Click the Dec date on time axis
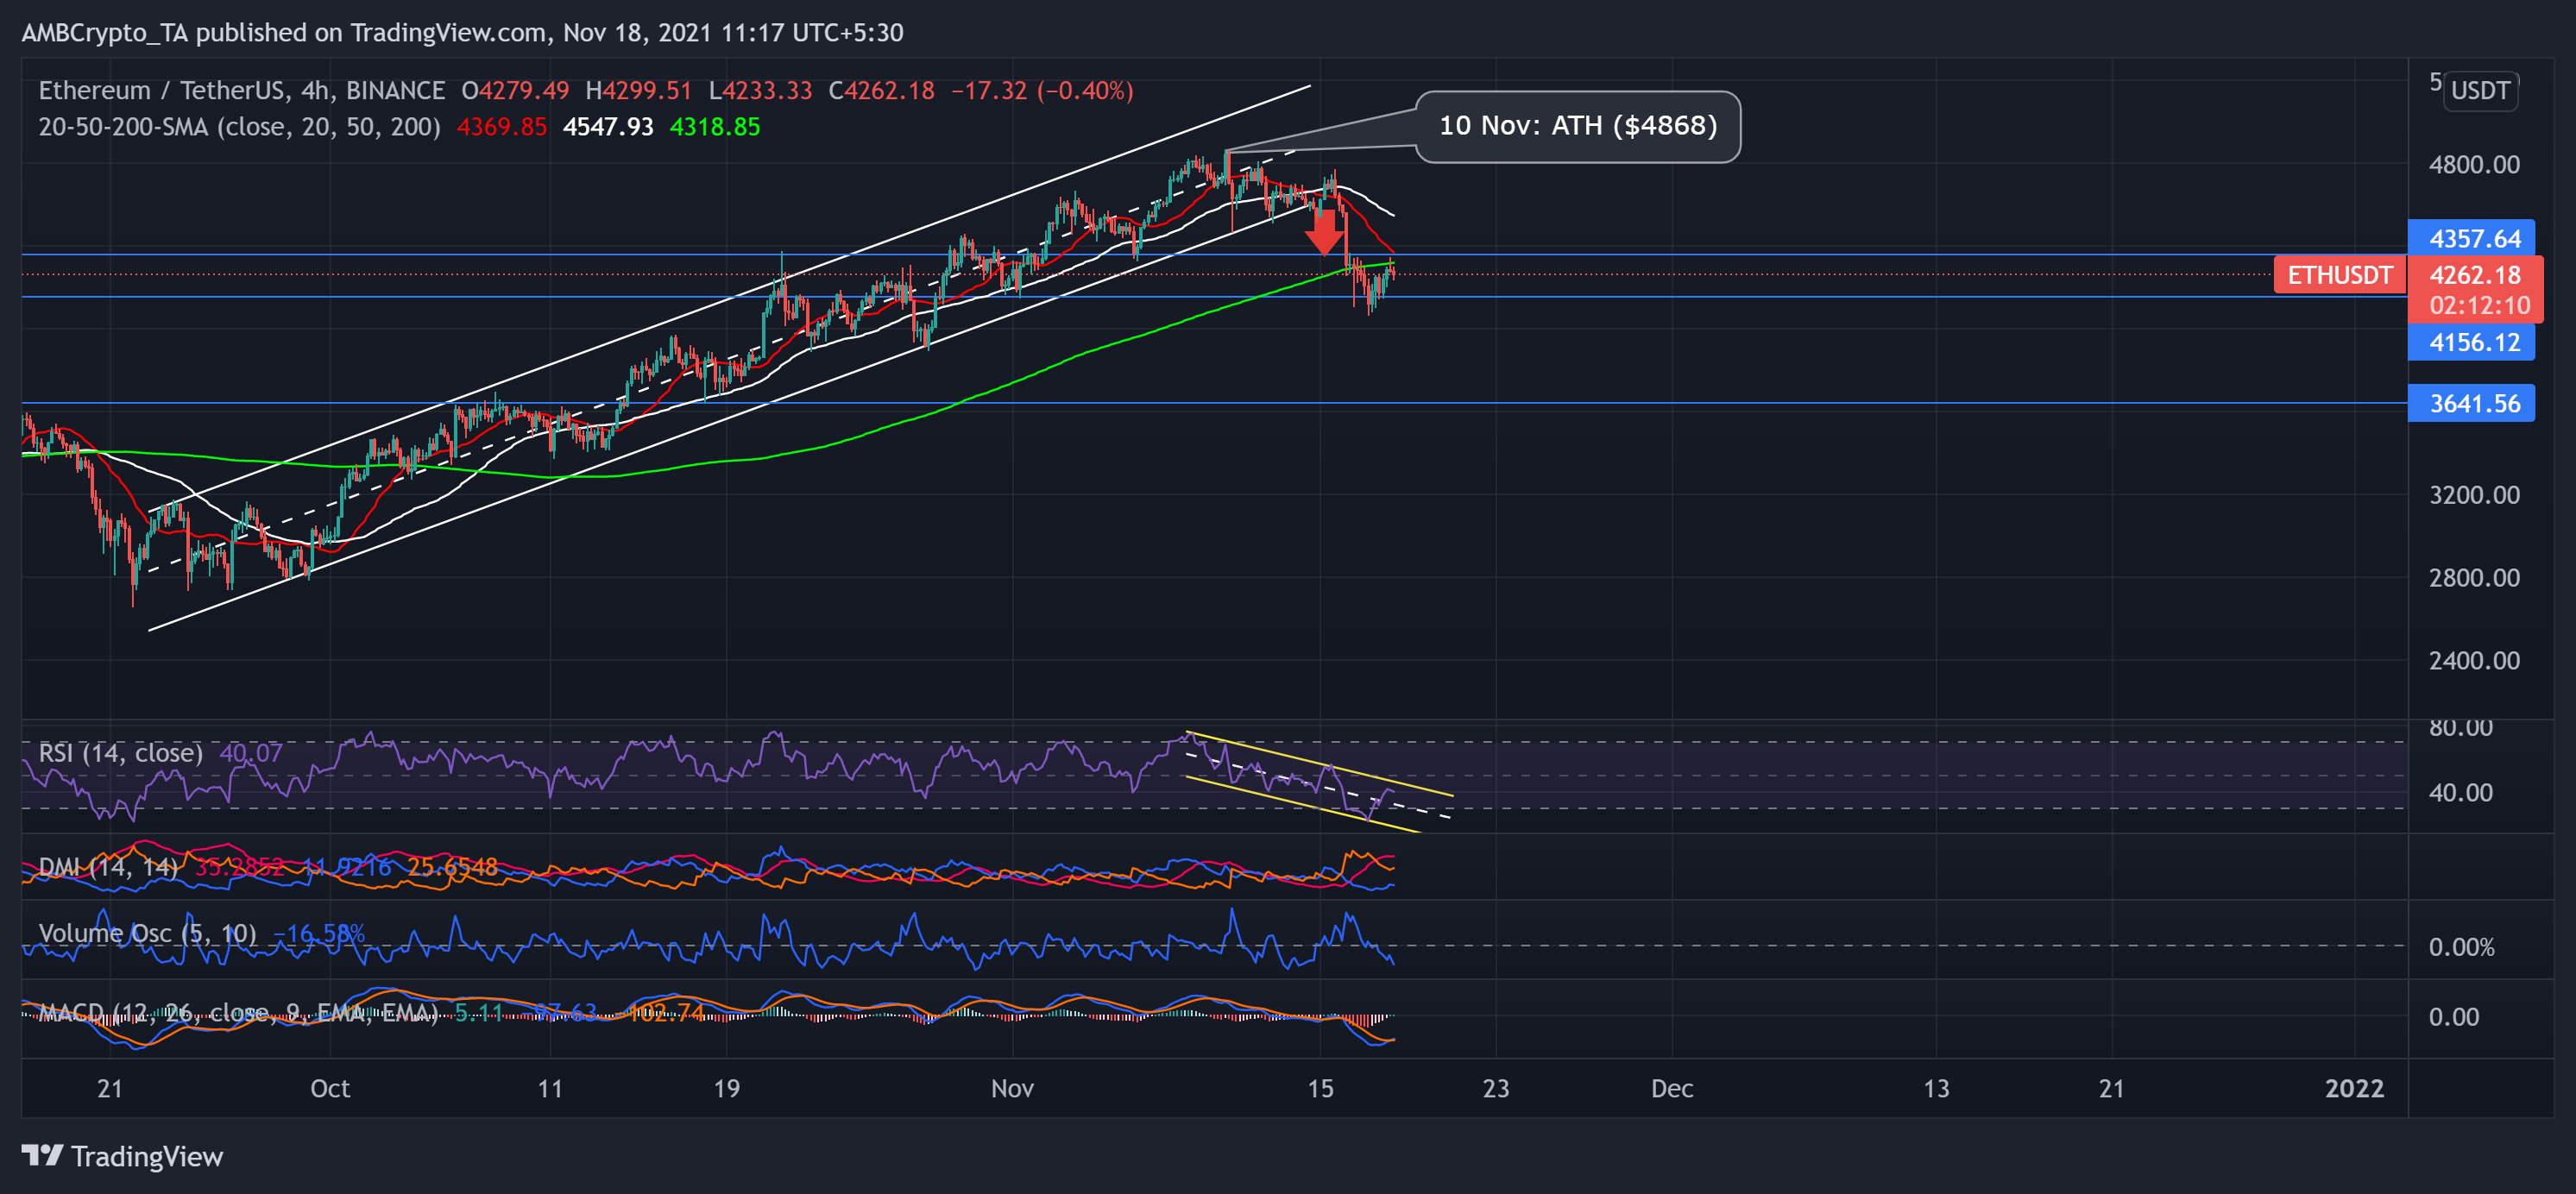The image size is (2576, 1194). click(x=1672, y=1088)
